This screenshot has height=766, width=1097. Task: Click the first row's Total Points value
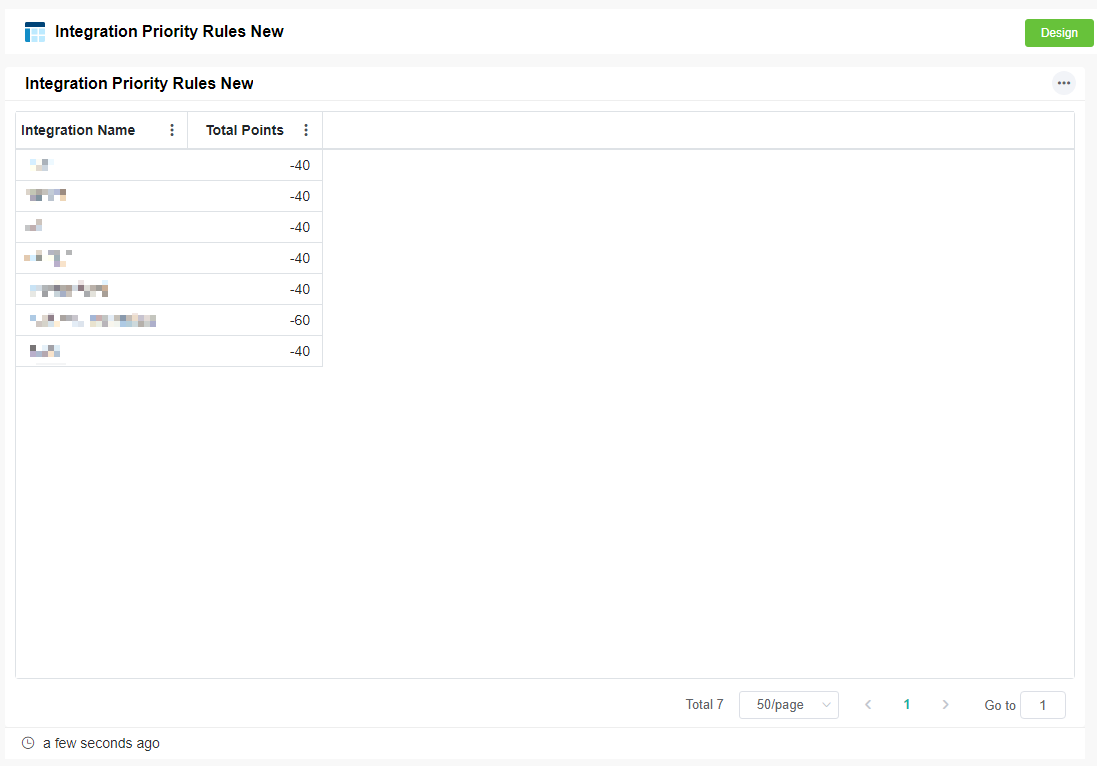tap(300, 165)
